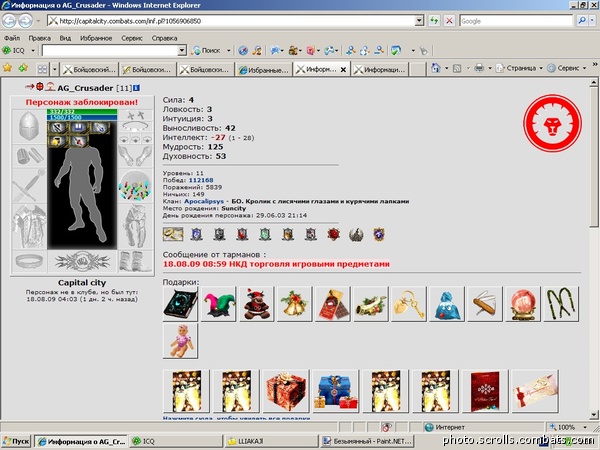Open Quick Tabs grid icon
The width and height of the screenshot is (600, 450).
pyautogui.click(x=42, y=69)
